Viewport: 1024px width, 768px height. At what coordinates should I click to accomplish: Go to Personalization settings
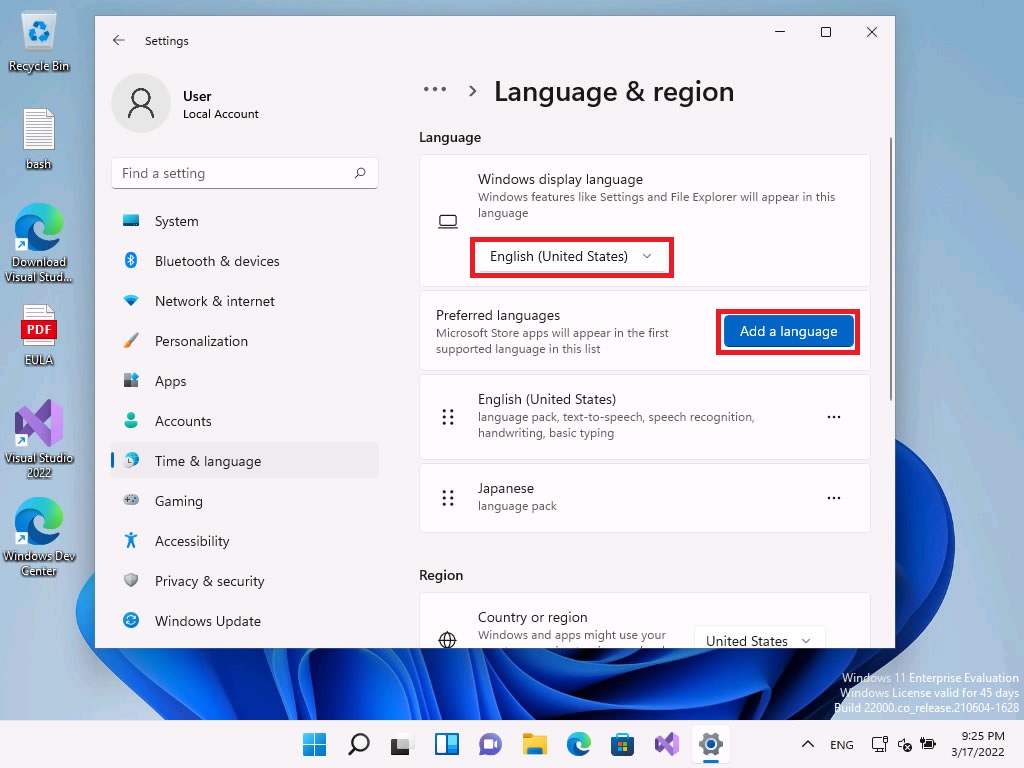coord(201,341)
